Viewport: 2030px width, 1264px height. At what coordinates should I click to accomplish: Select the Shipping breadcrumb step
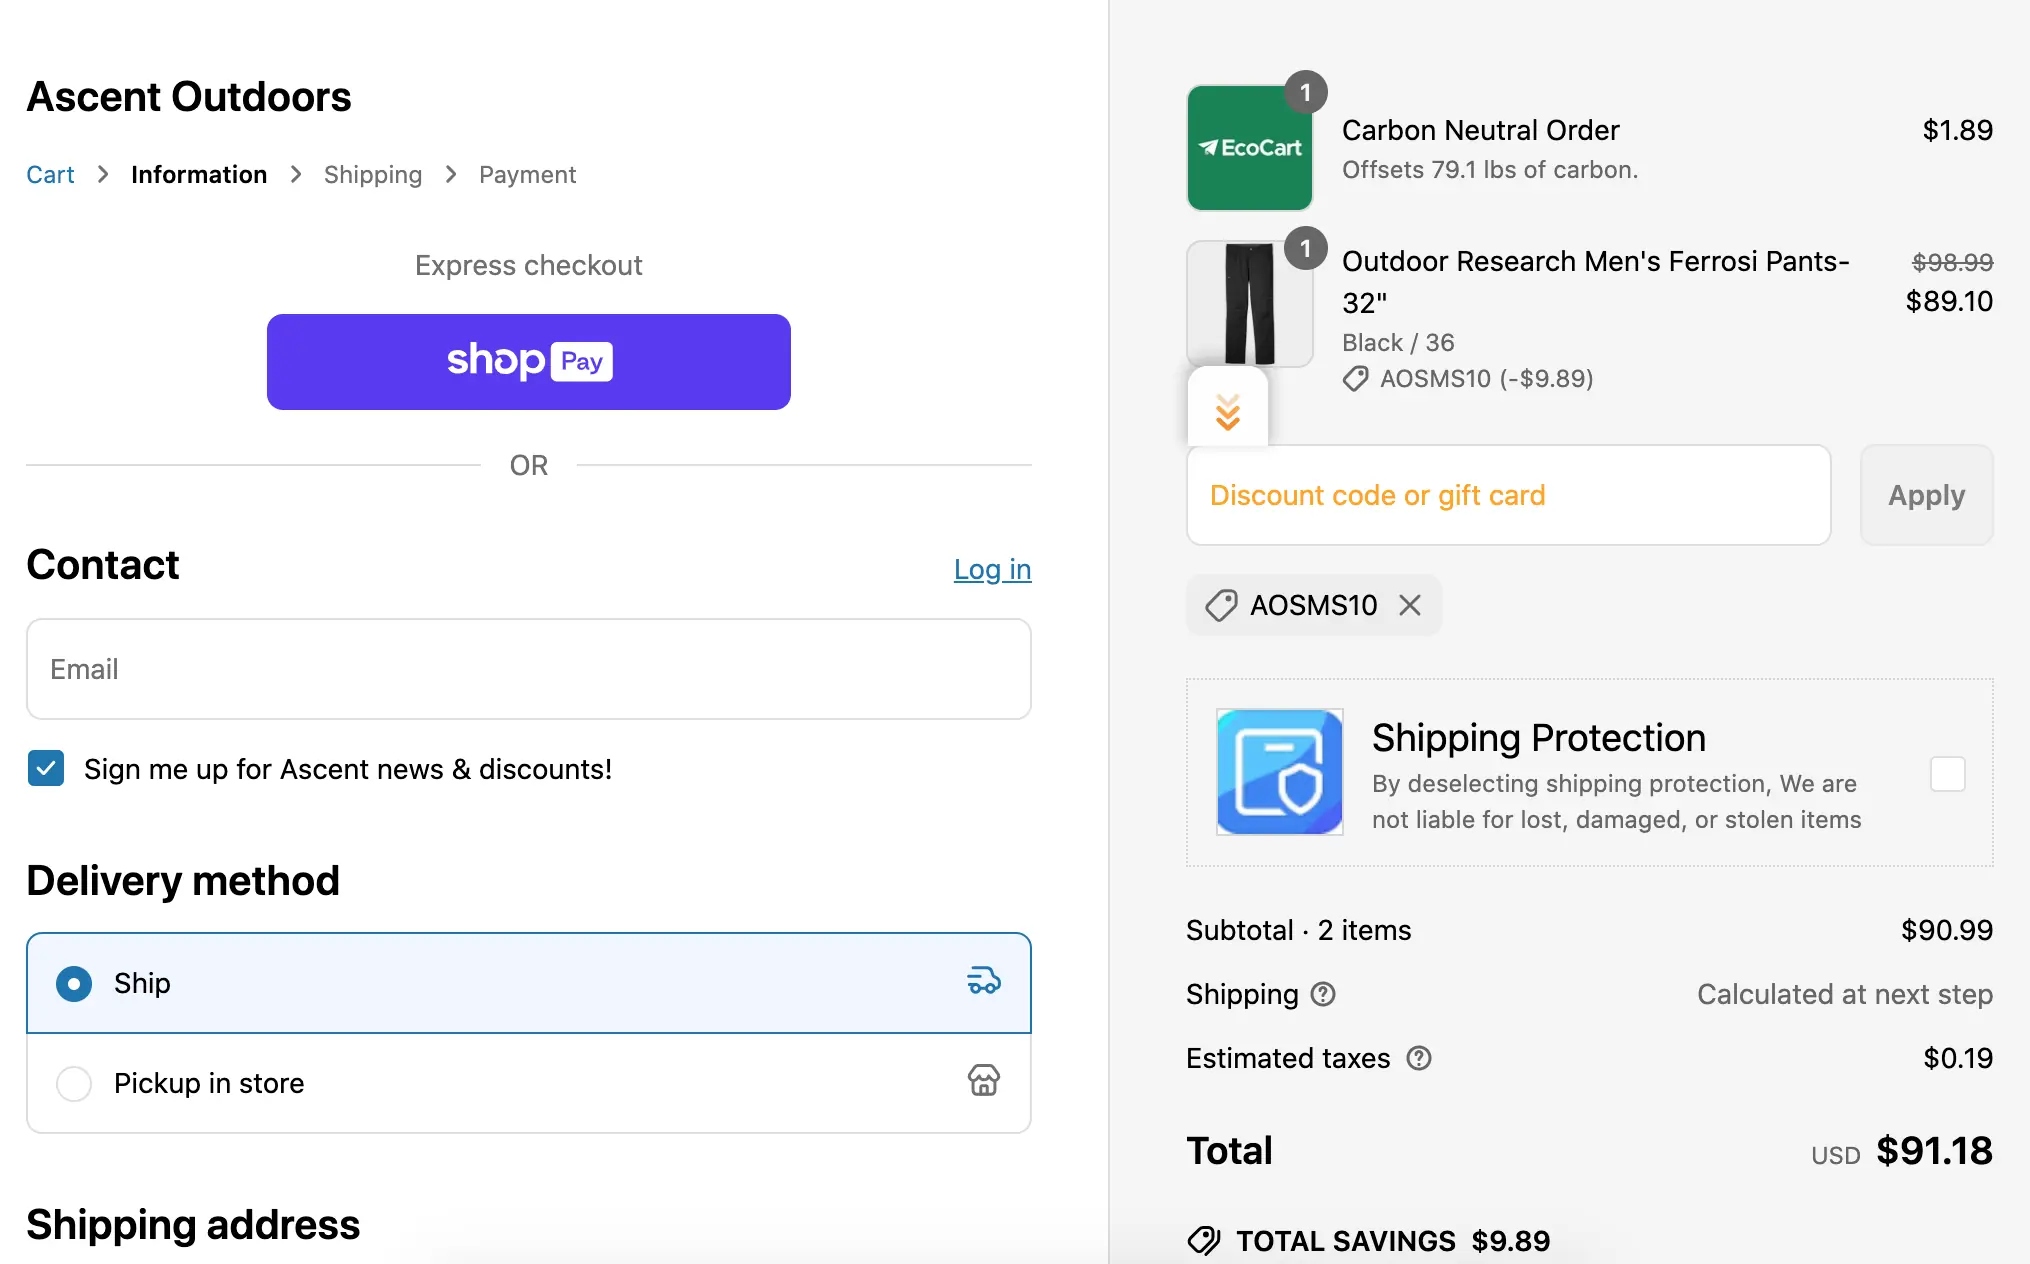pyautogui.click(x=373, y=174)
